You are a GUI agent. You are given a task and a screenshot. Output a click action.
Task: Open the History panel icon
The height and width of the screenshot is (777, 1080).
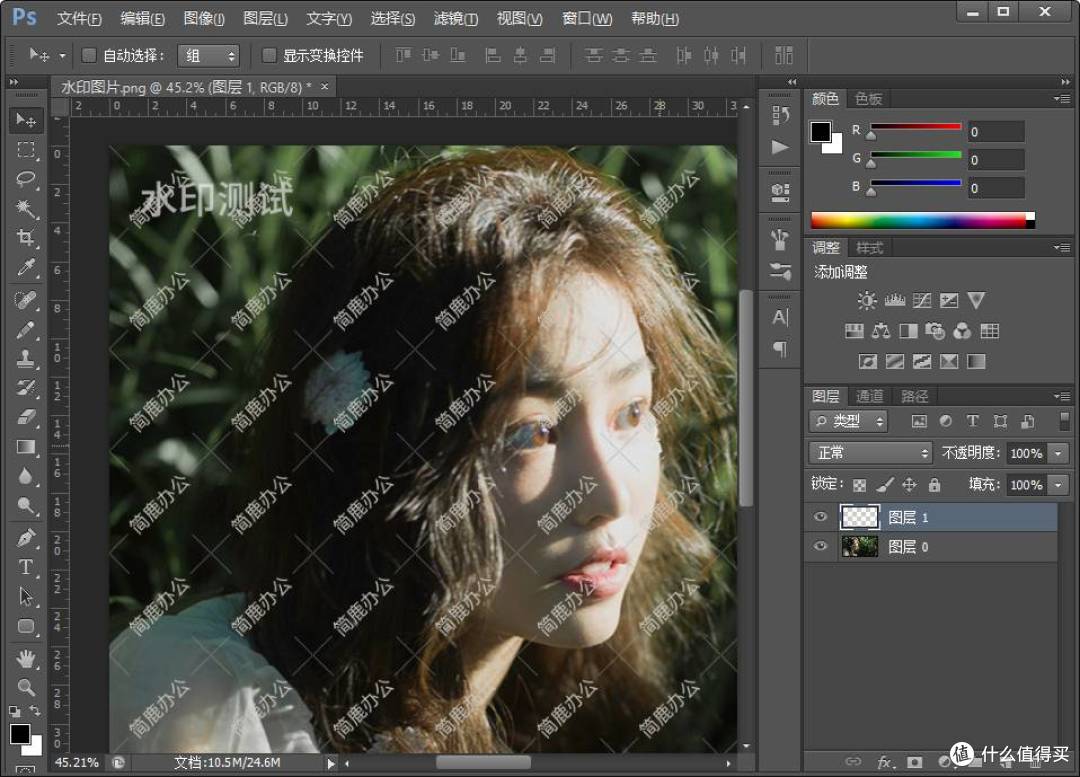click(780, 114)
